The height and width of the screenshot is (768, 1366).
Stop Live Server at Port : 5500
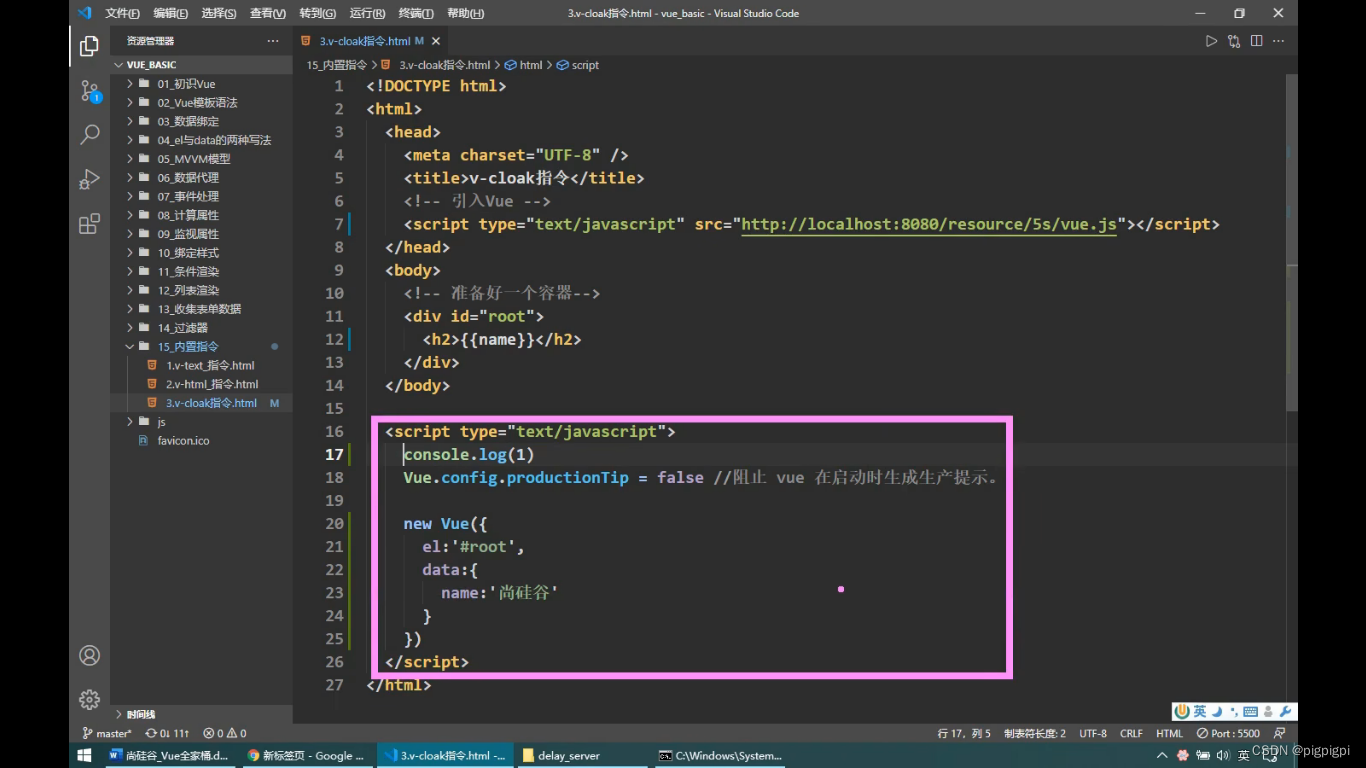coord(1227,733)
